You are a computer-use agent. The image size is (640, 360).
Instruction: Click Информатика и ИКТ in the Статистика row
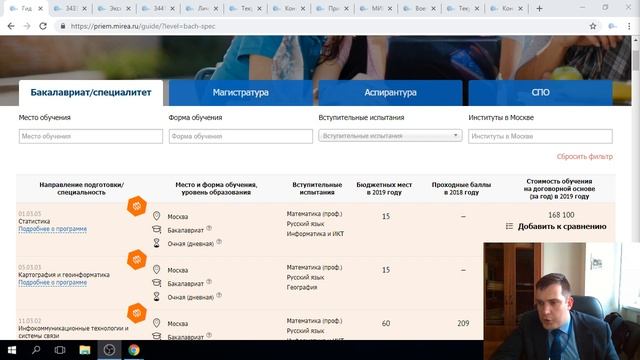click(x=315, y=234)
